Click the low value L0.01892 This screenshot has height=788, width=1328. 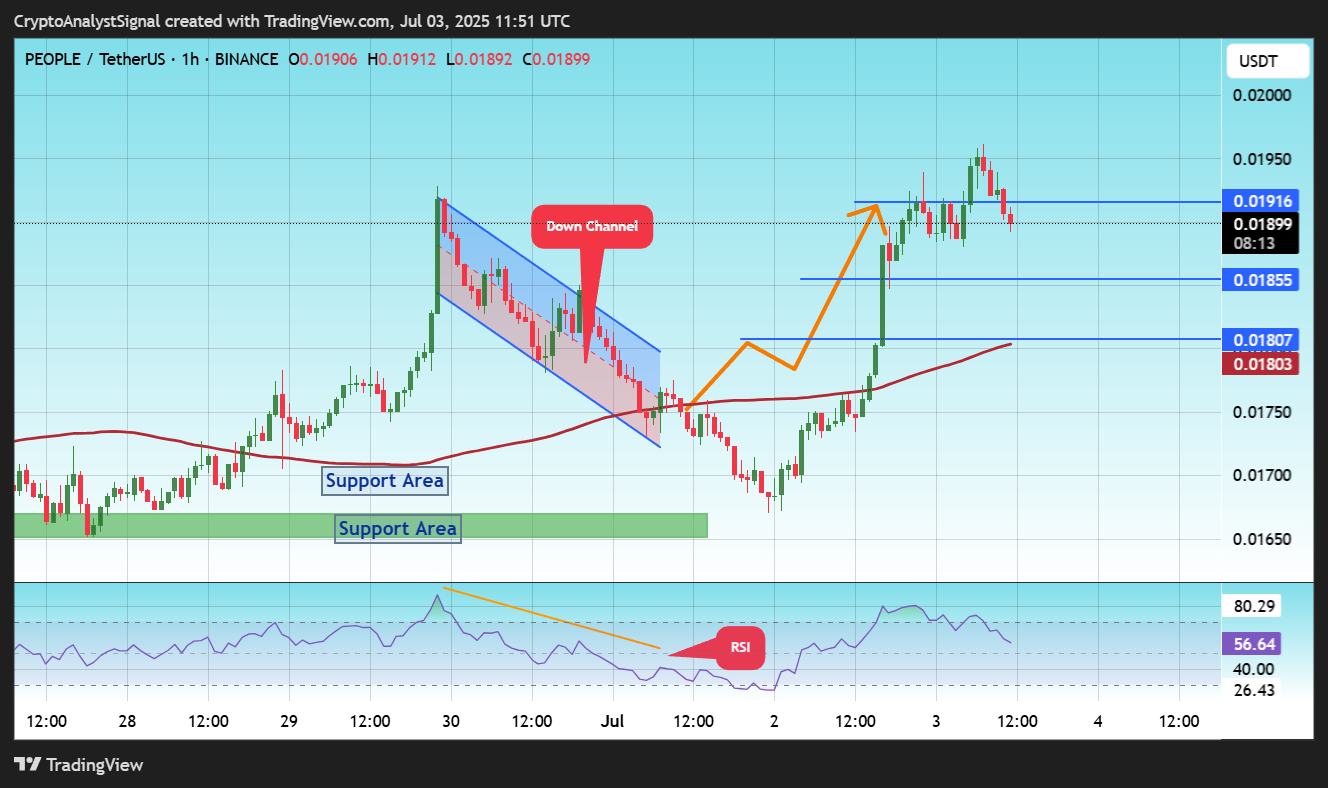coord(478,59)
